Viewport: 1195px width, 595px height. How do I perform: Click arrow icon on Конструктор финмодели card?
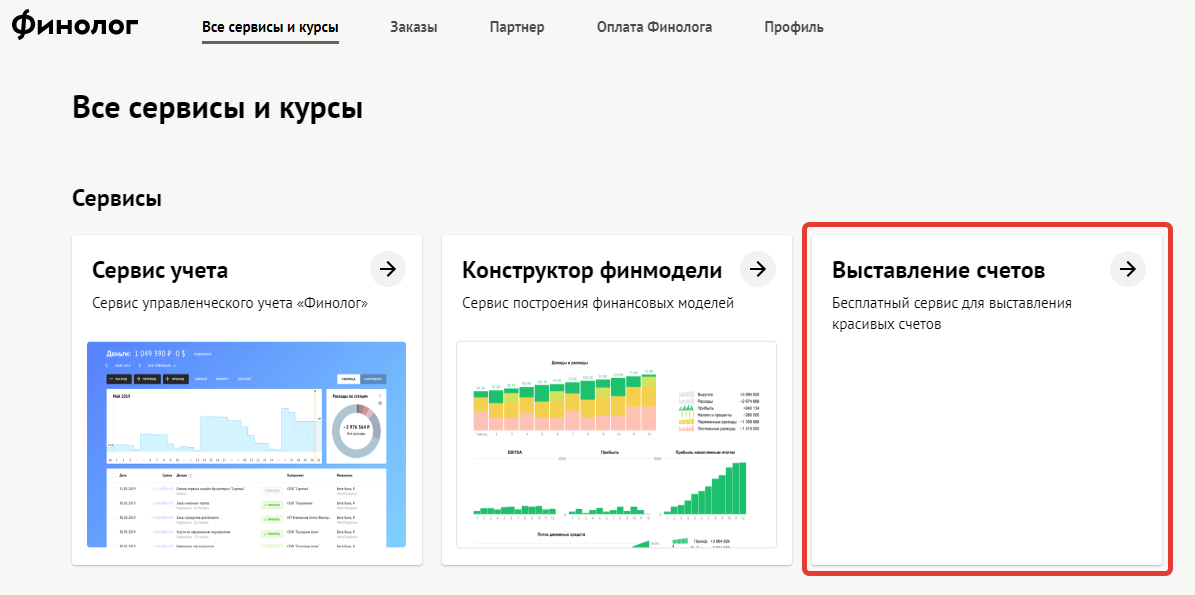point(758,269)
